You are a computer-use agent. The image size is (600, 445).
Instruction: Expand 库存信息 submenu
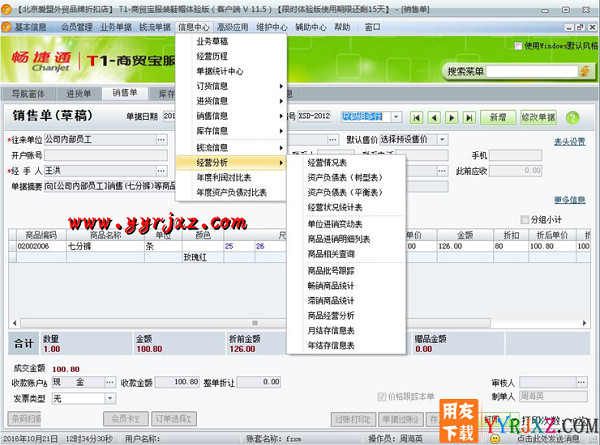pos(231,131)
